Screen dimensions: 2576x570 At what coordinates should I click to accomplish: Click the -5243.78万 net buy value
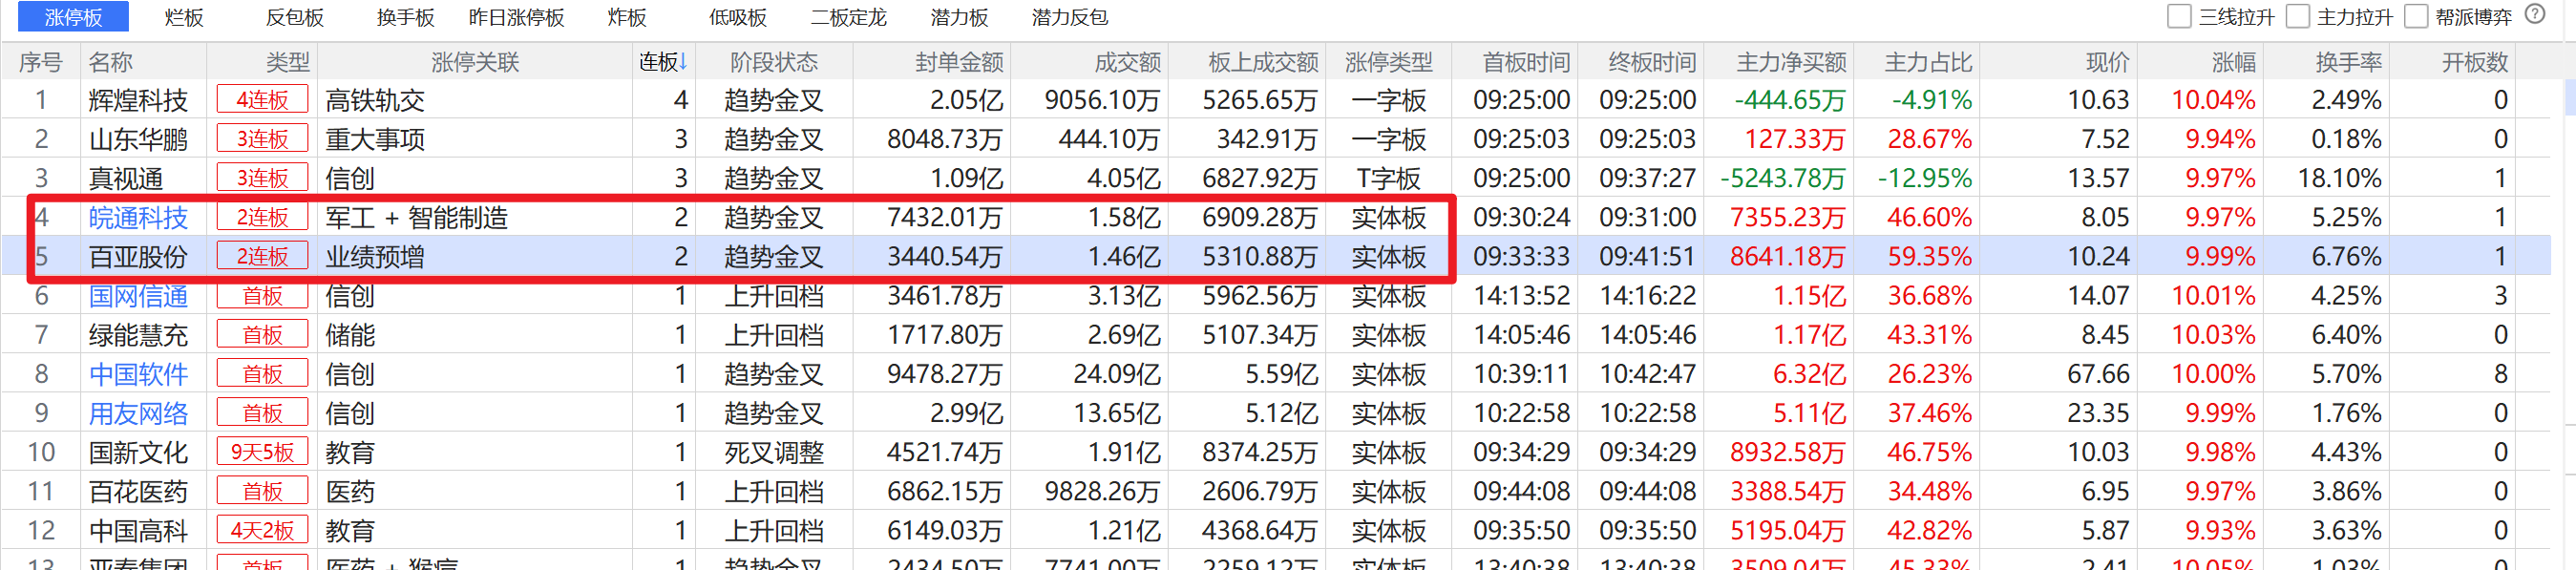1782,178
